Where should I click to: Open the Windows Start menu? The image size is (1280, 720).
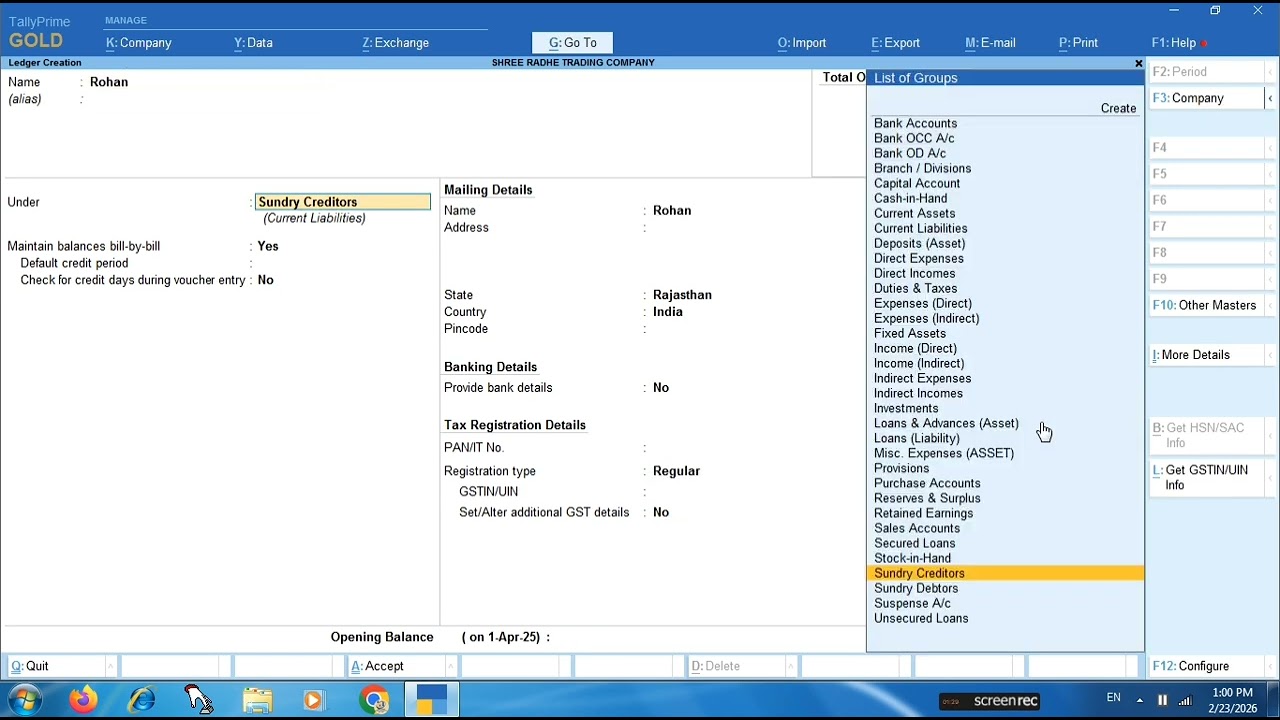(24, 700)
